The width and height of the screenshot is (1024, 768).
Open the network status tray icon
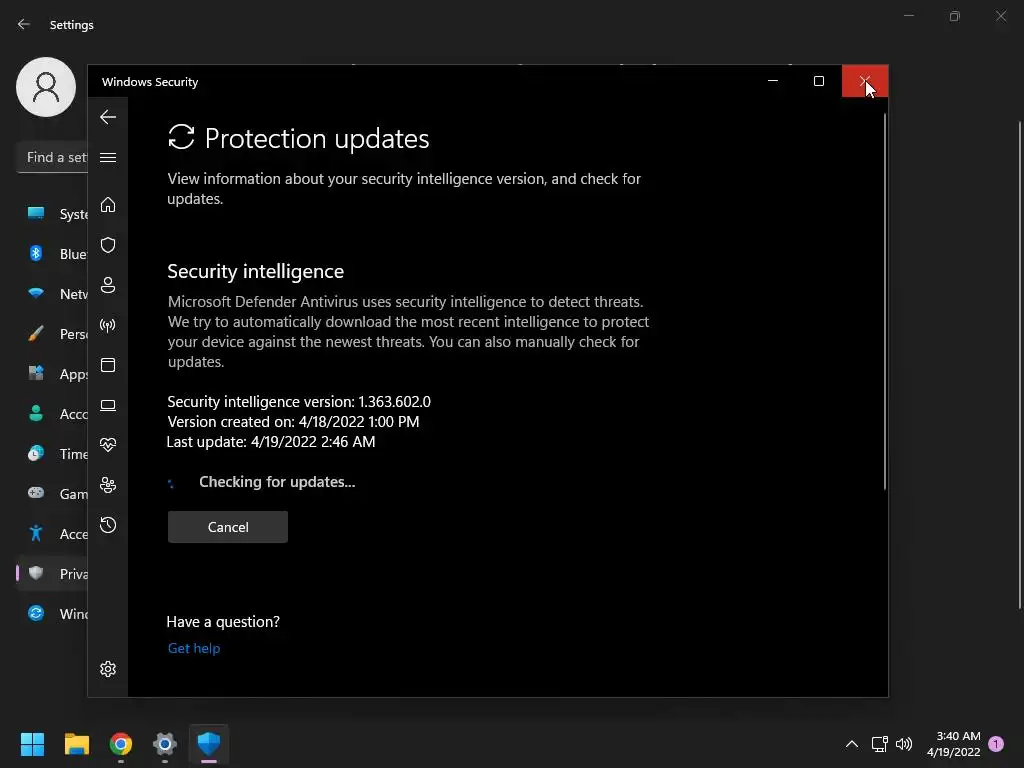pos(880,743)
